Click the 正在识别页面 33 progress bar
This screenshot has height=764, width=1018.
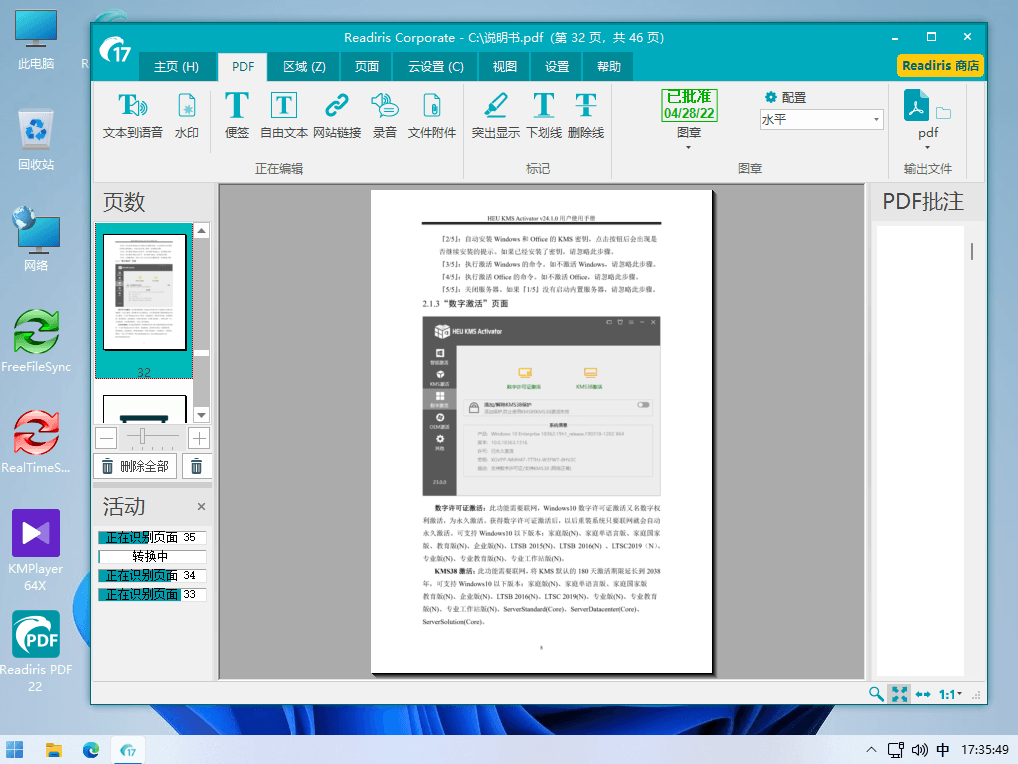click(x=152, y=595)
